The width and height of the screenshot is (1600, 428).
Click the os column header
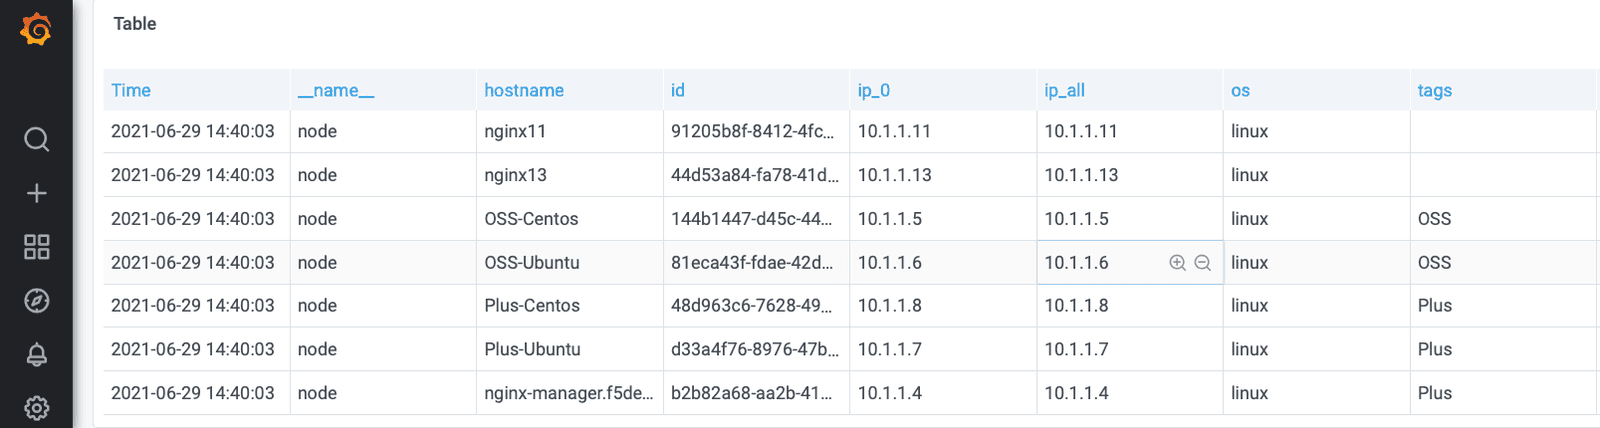[x=1240, y=90]
